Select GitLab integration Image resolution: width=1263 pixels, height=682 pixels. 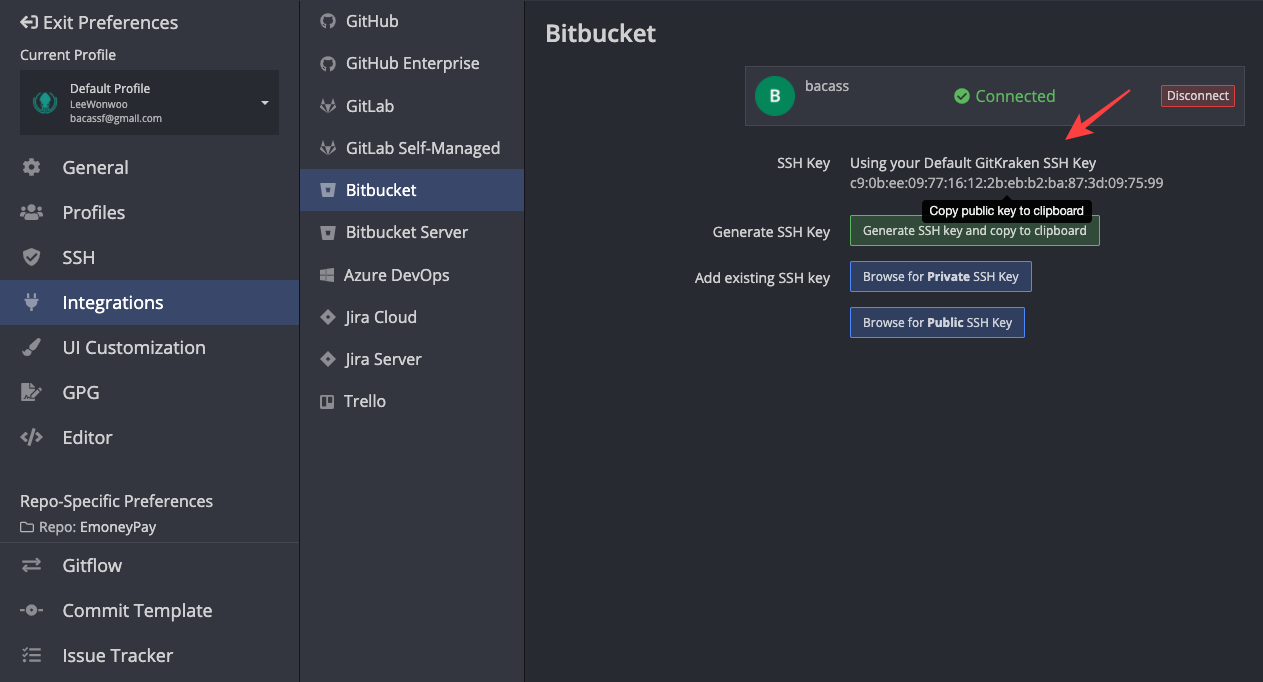412,105
